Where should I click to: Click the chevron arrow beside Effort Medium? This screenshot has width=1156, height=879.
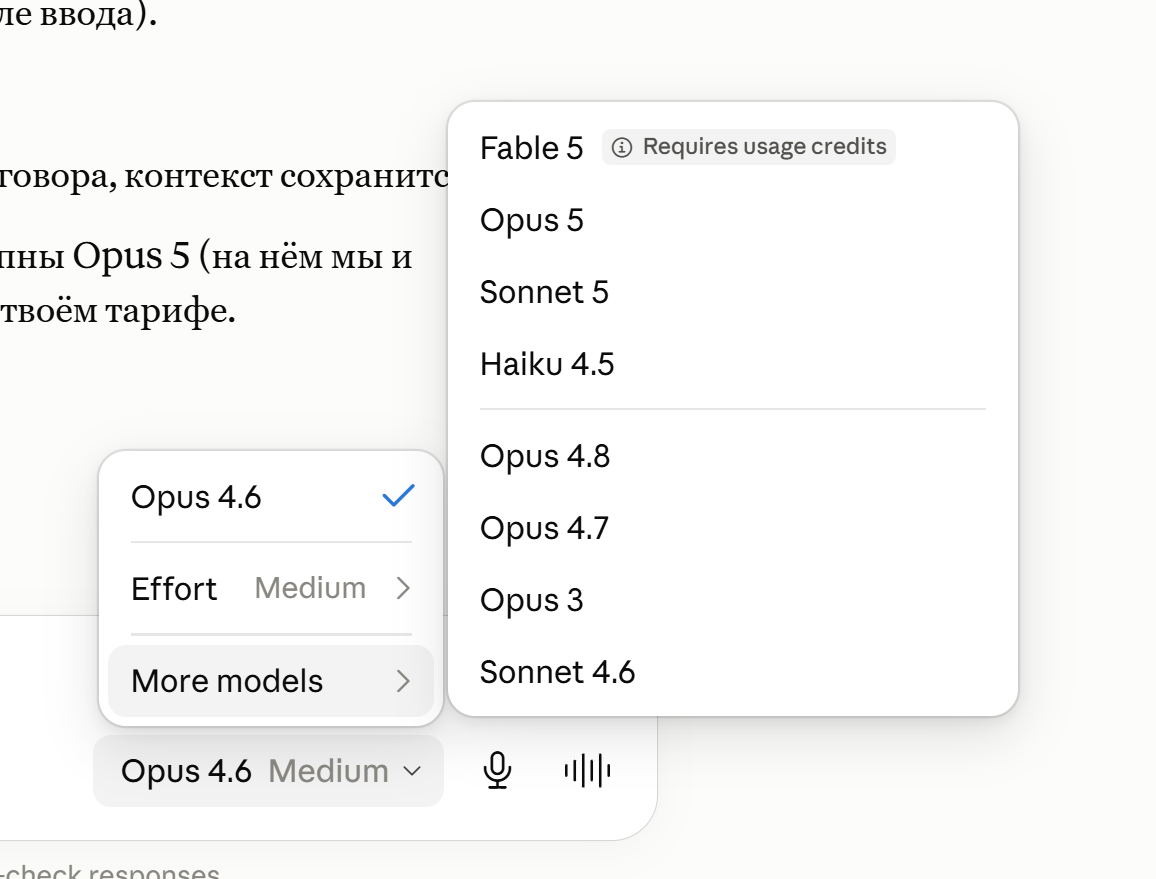tap(403, 588)
